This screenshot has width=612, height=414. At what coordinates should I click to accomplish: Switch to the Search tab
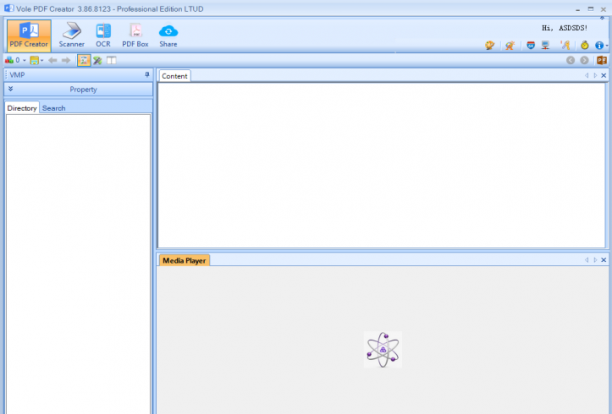[x=53, y=108]
